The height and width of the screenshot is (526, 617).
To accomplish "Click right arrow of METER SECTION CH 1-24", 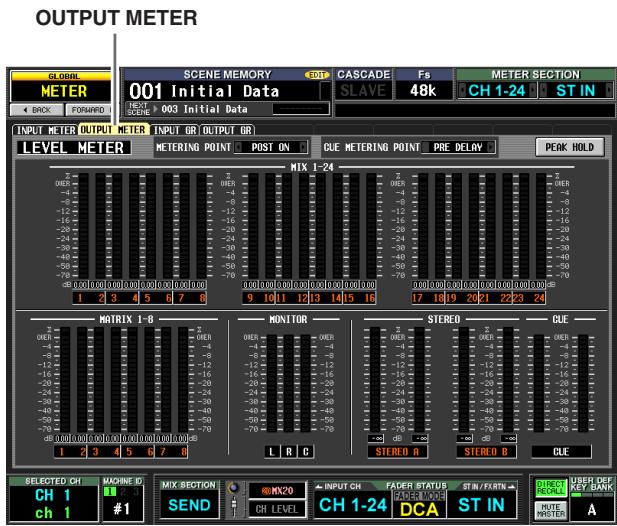I will 532,90.
